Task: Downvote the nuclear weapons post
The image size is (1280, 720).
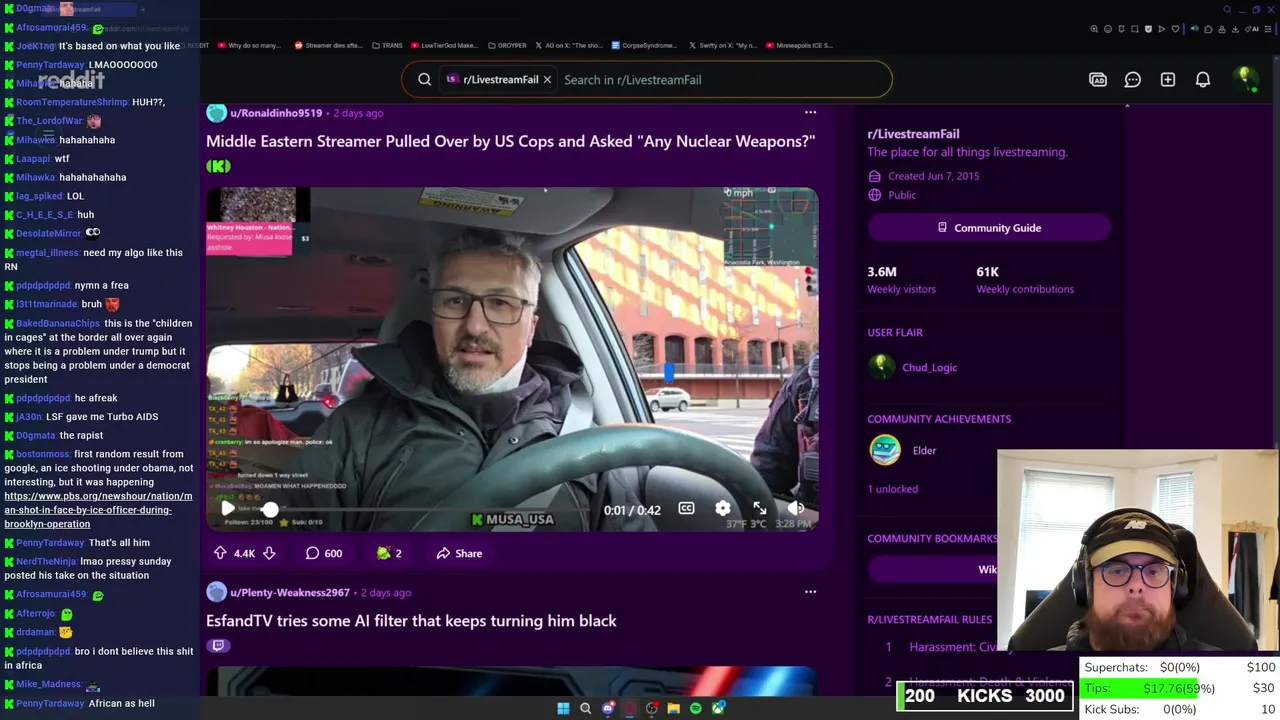Action: point(269,553)
